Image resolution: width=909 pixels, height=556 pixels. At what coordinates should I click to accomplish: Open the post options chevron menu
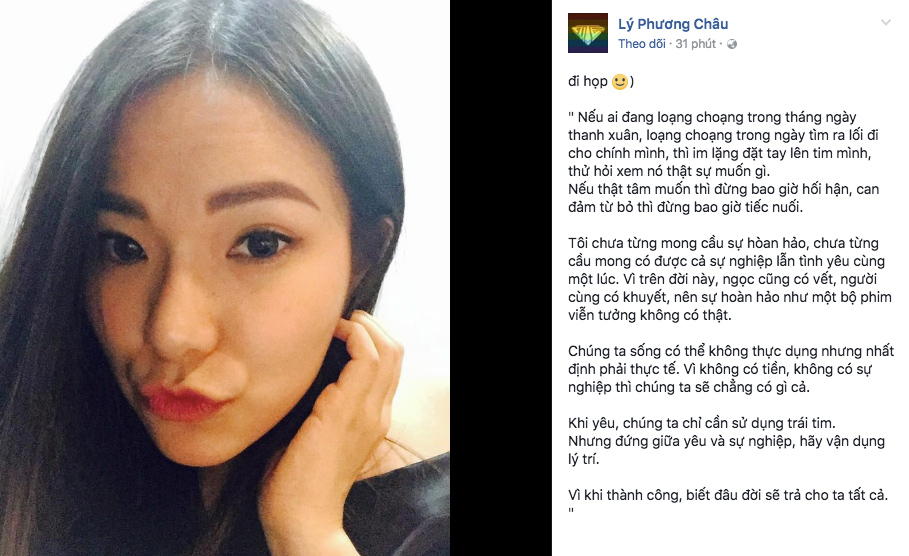(885, 23)
